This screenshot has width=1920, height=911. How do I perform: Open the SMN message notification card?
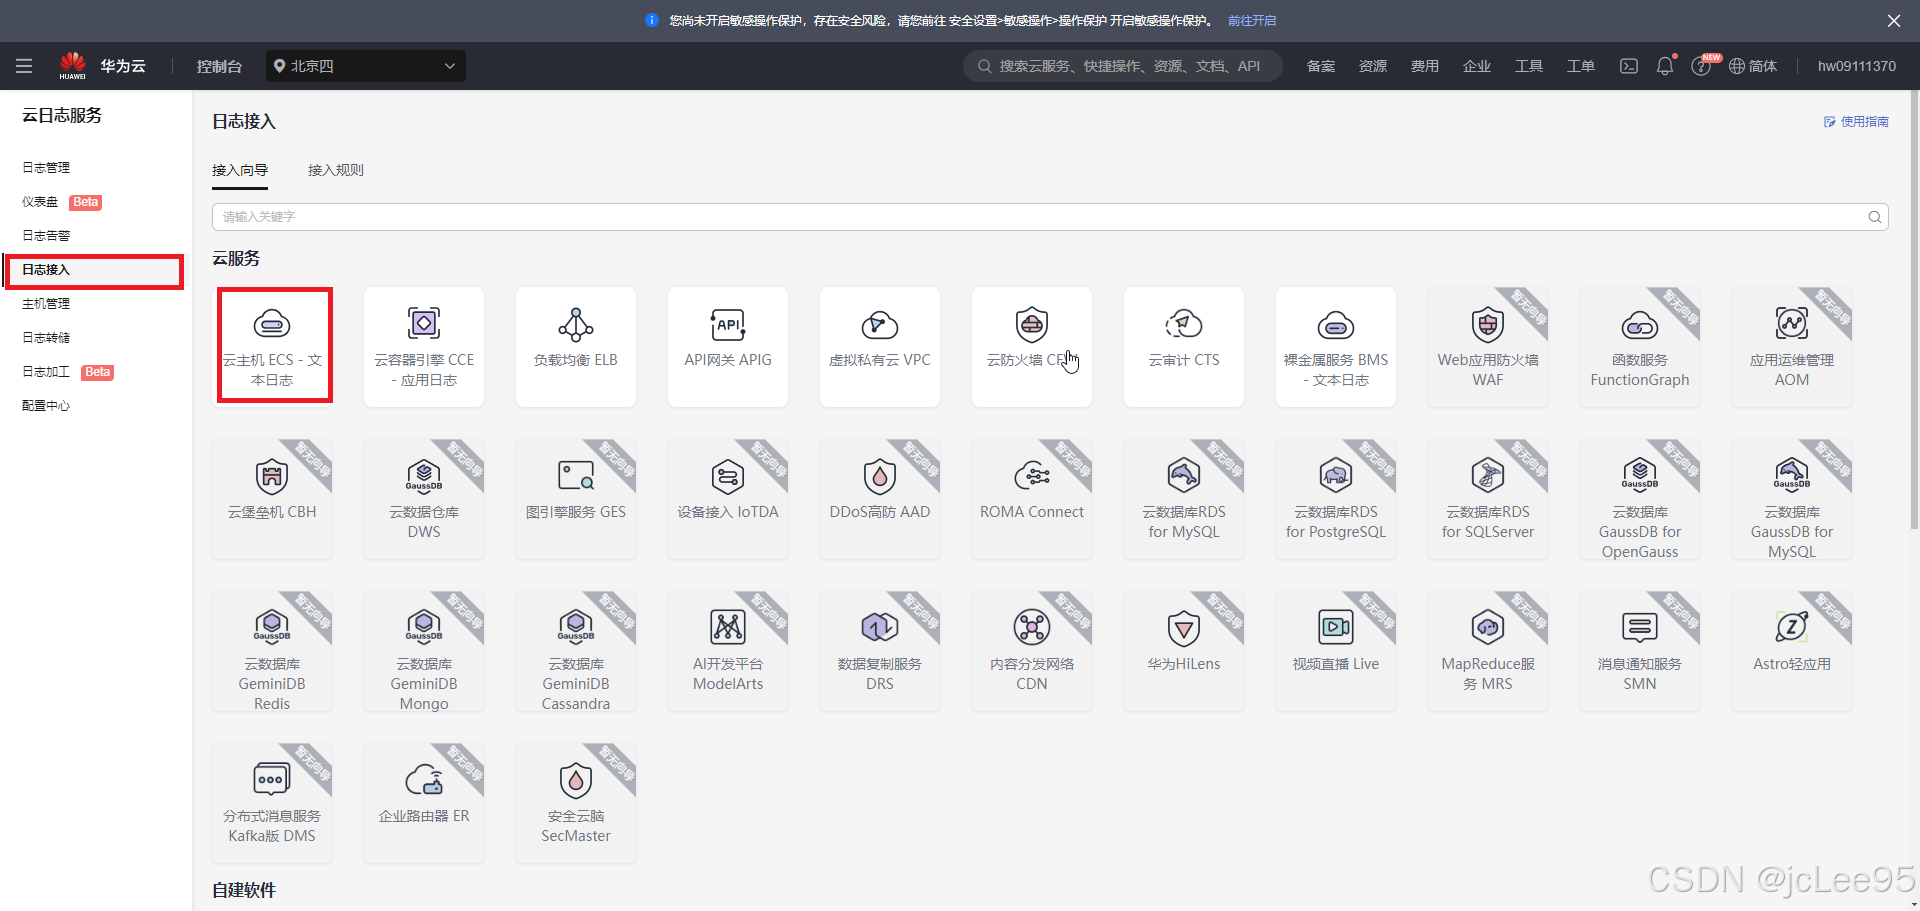(1640, 650)
